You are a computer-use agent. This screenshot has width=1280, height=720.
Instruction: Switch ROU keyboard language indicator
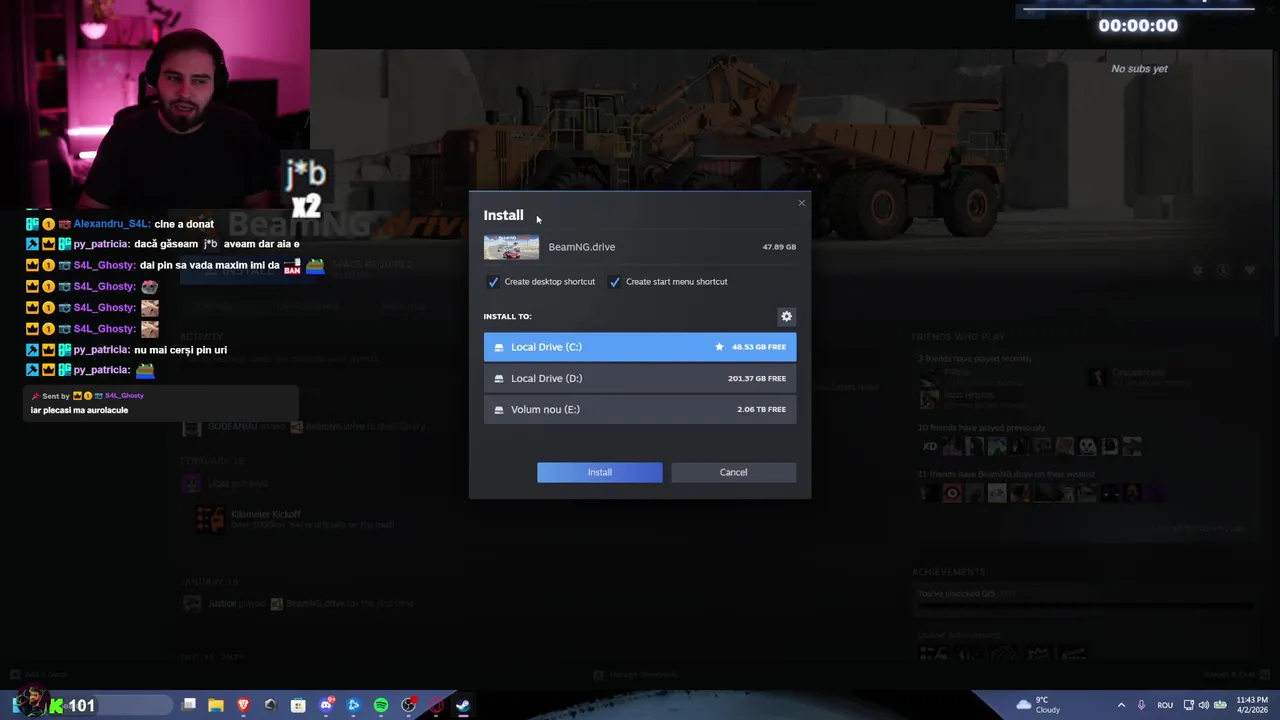tap(1165, 705)
